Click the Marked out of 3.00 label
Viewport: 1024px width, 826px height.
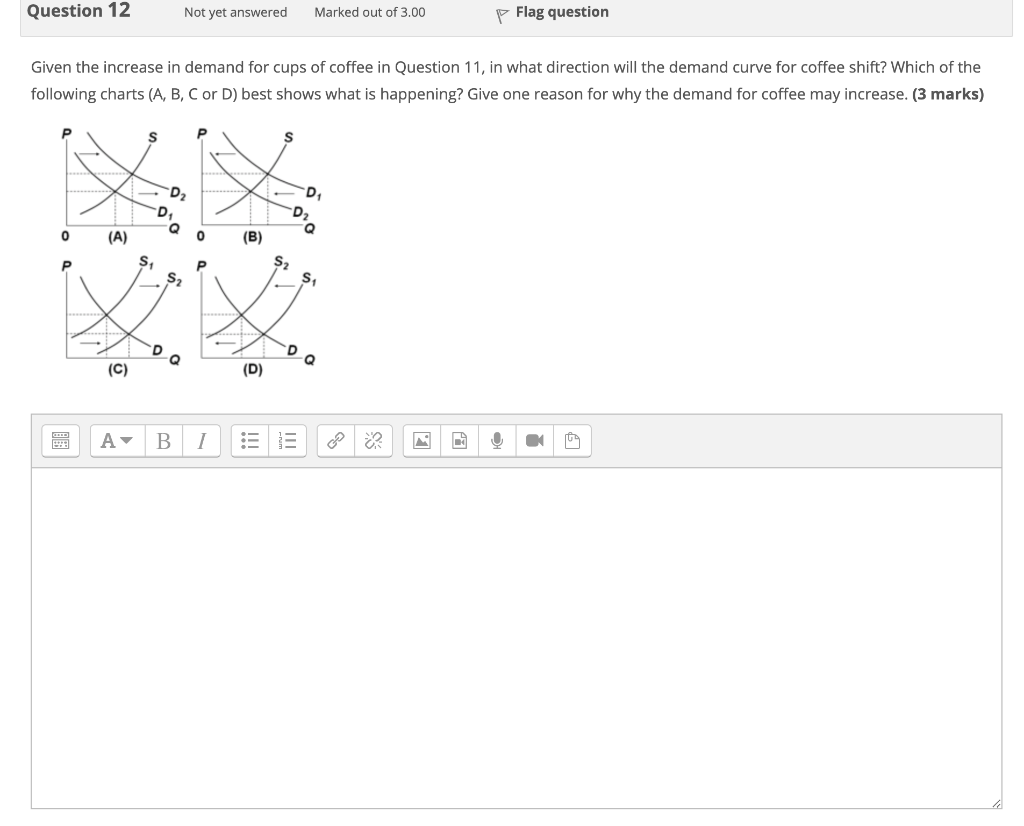[x=369, y=12]
